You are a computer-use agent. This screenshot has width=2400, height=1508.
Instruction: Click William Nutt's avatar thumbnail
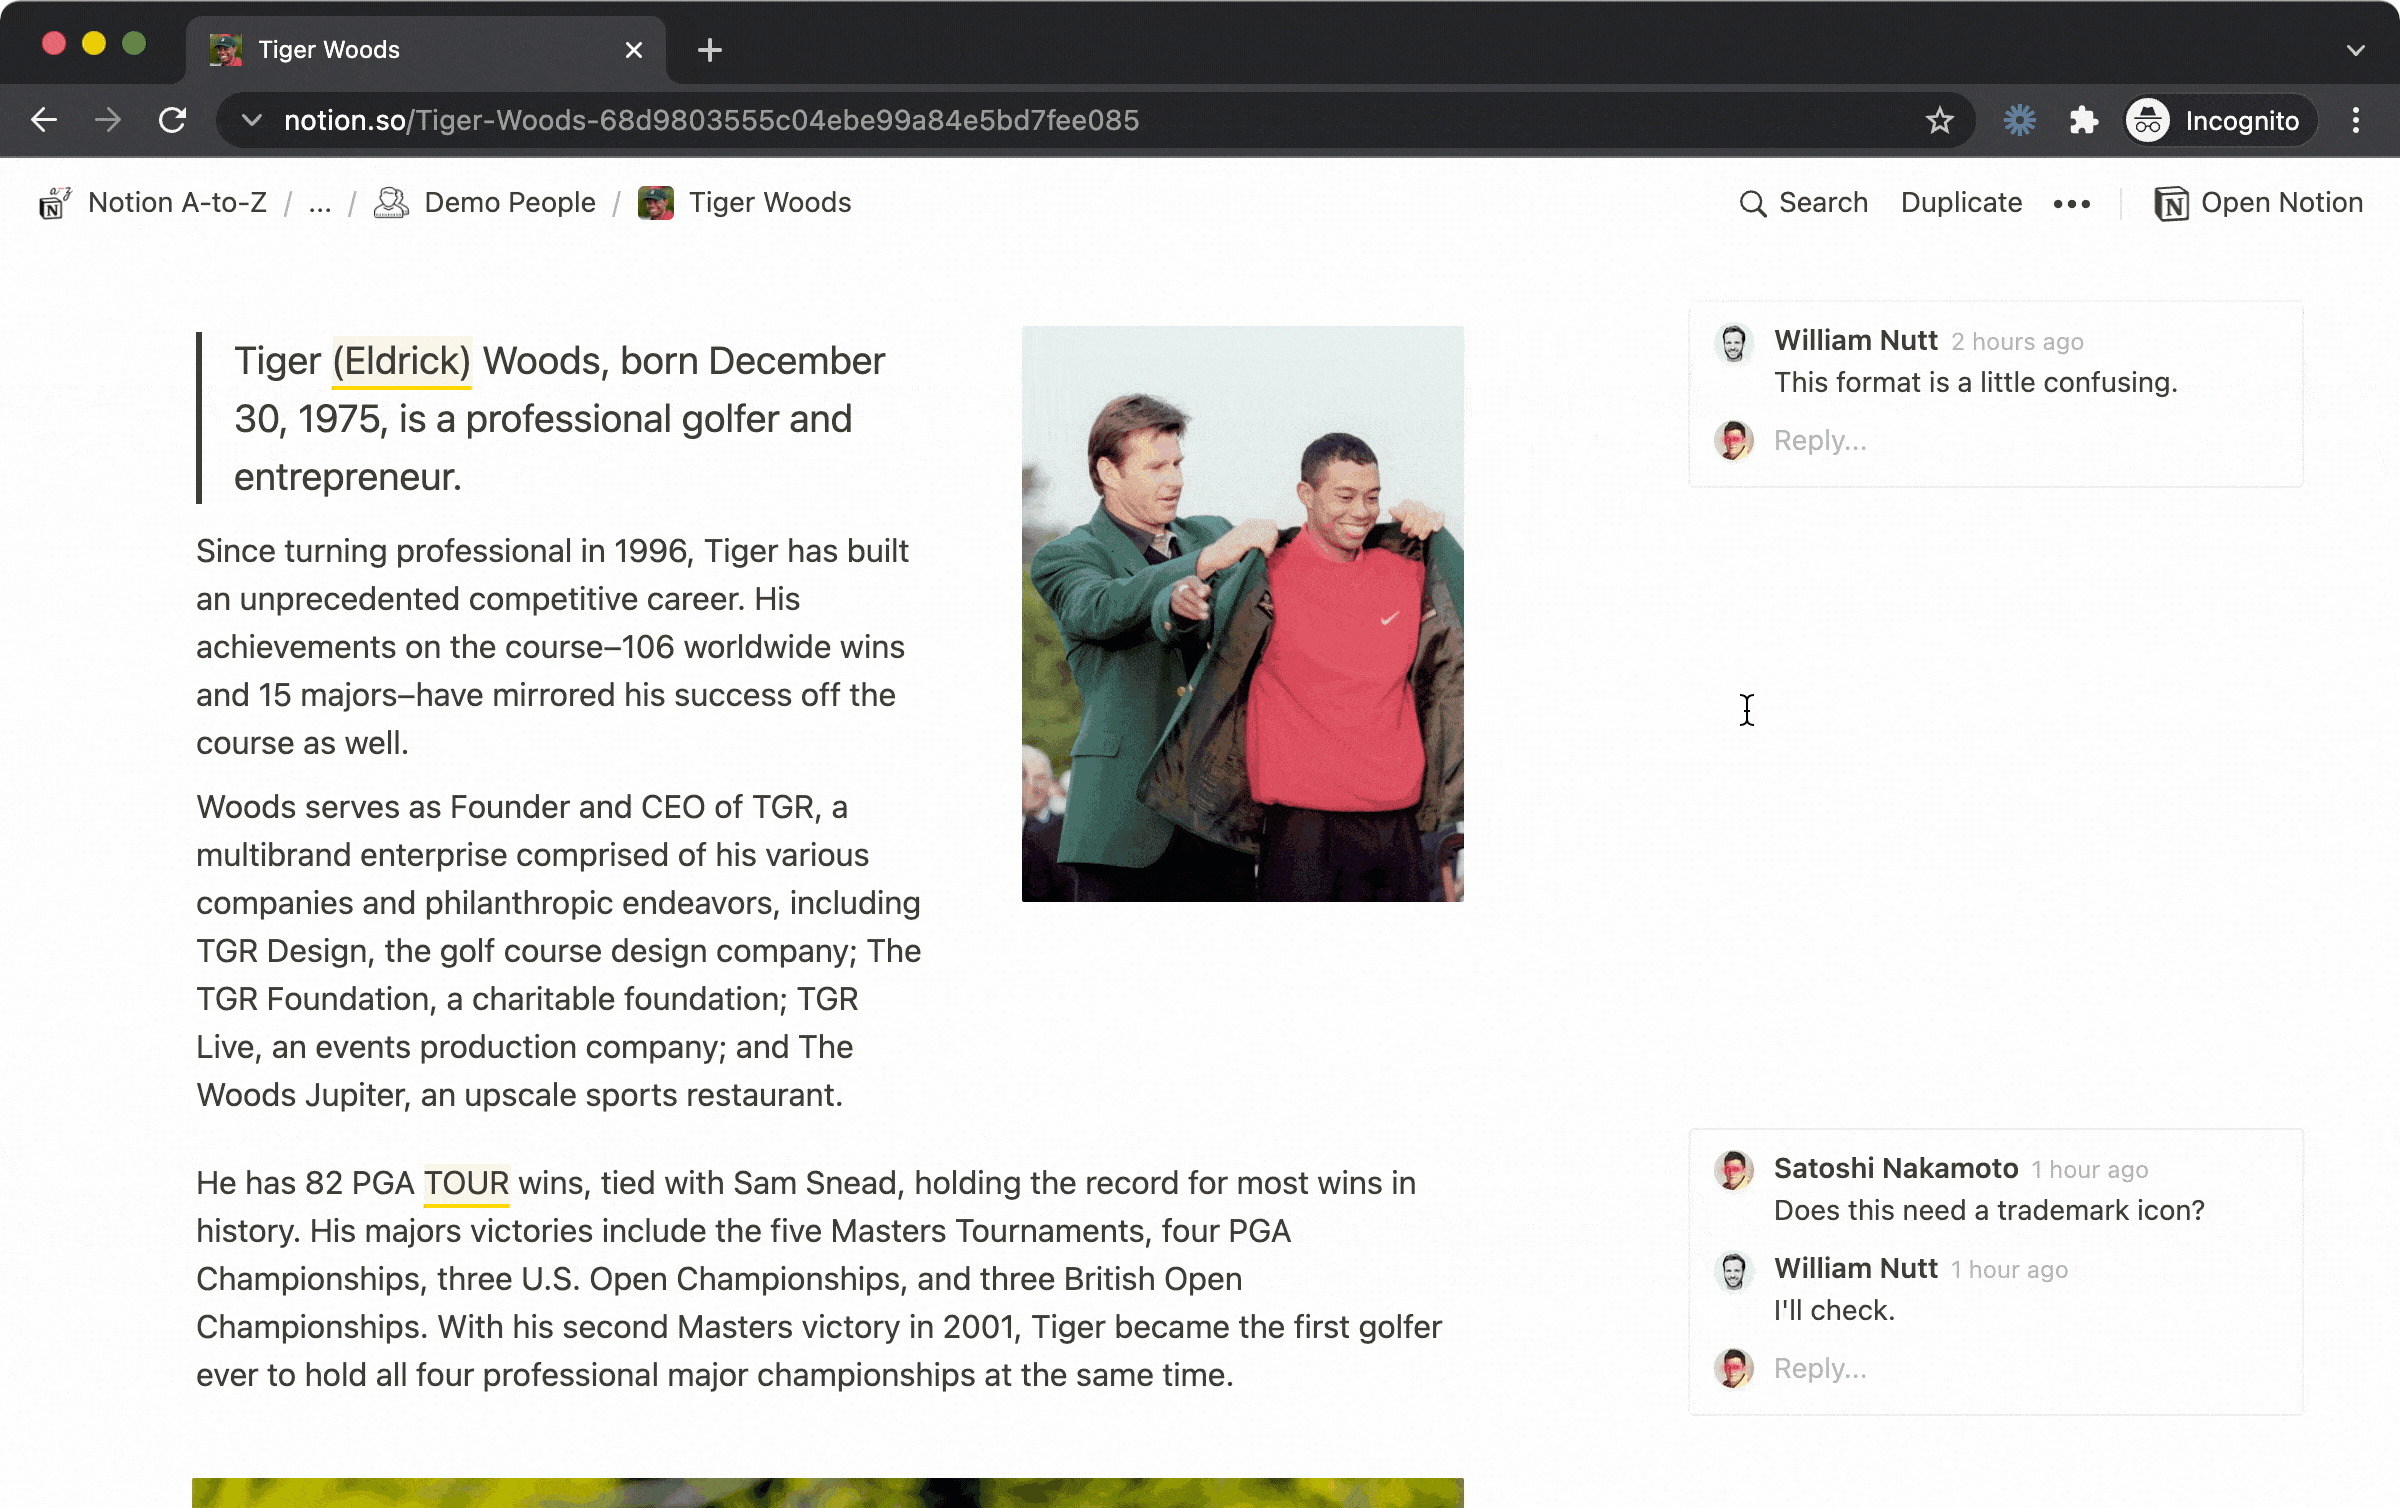point(1734,343)
